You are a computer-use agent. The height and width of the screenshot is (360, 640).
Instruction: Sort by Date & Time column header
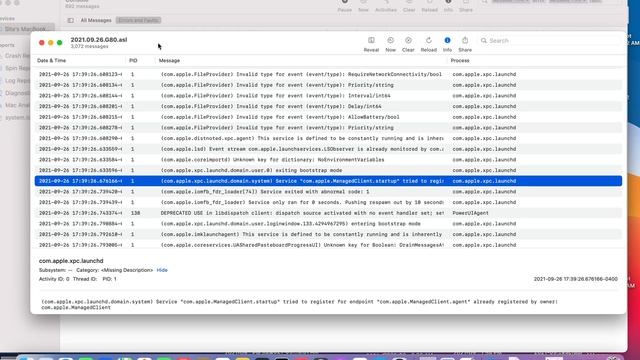(x=51, y=60)
